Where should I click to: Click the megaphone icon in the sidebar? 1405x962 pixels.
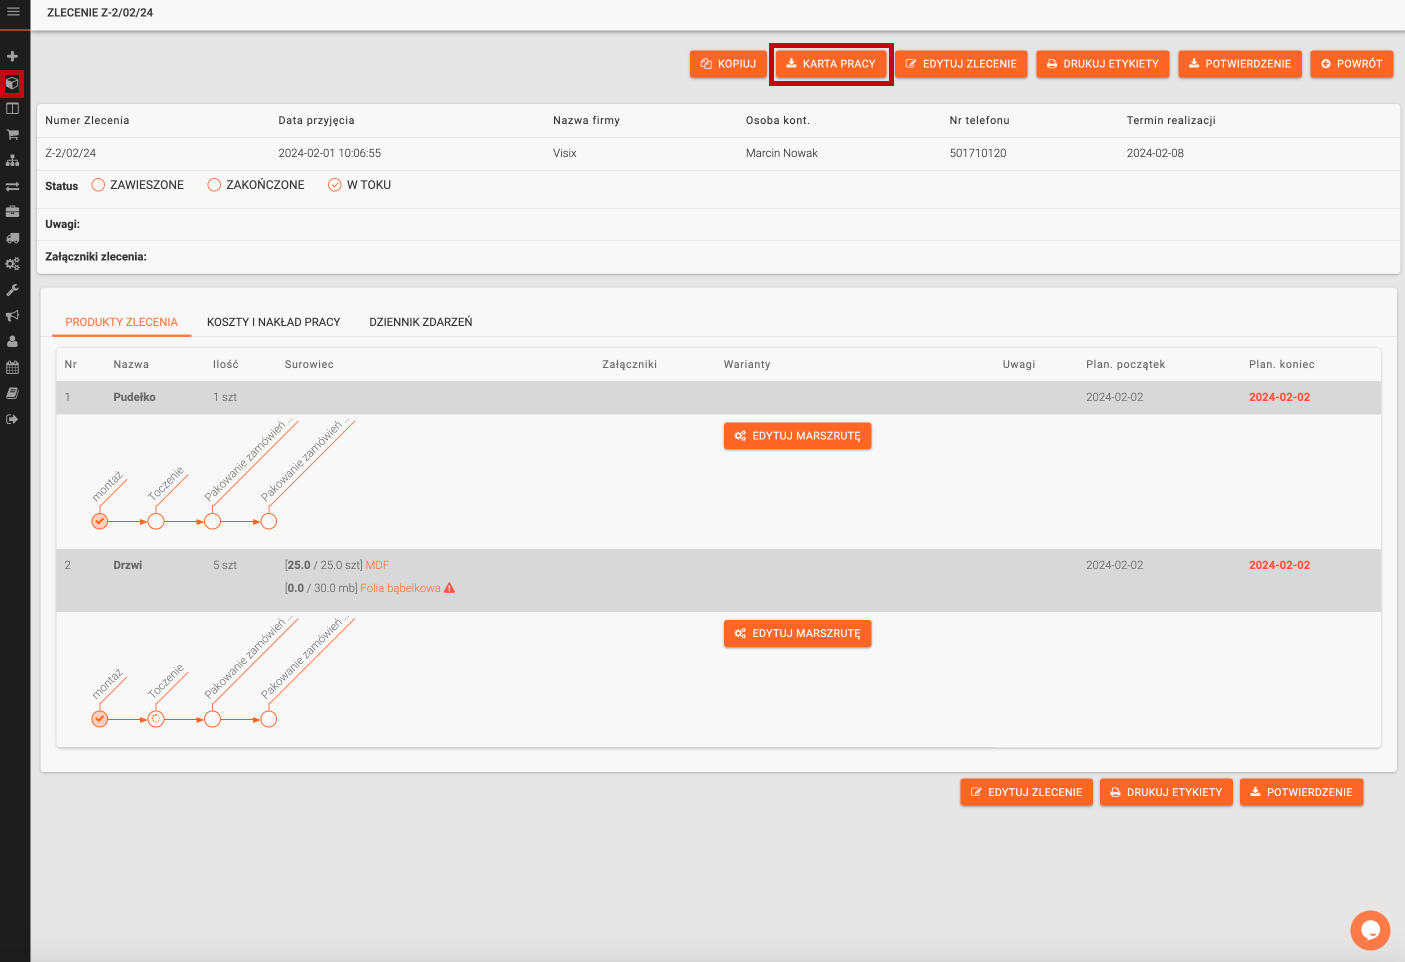click(13, 316)
